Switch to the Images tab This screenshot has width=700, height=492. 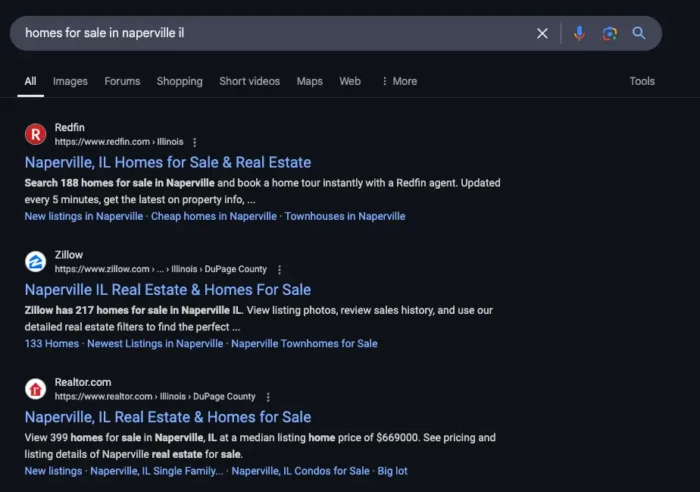pyautogui.click(x=70, y=81)
